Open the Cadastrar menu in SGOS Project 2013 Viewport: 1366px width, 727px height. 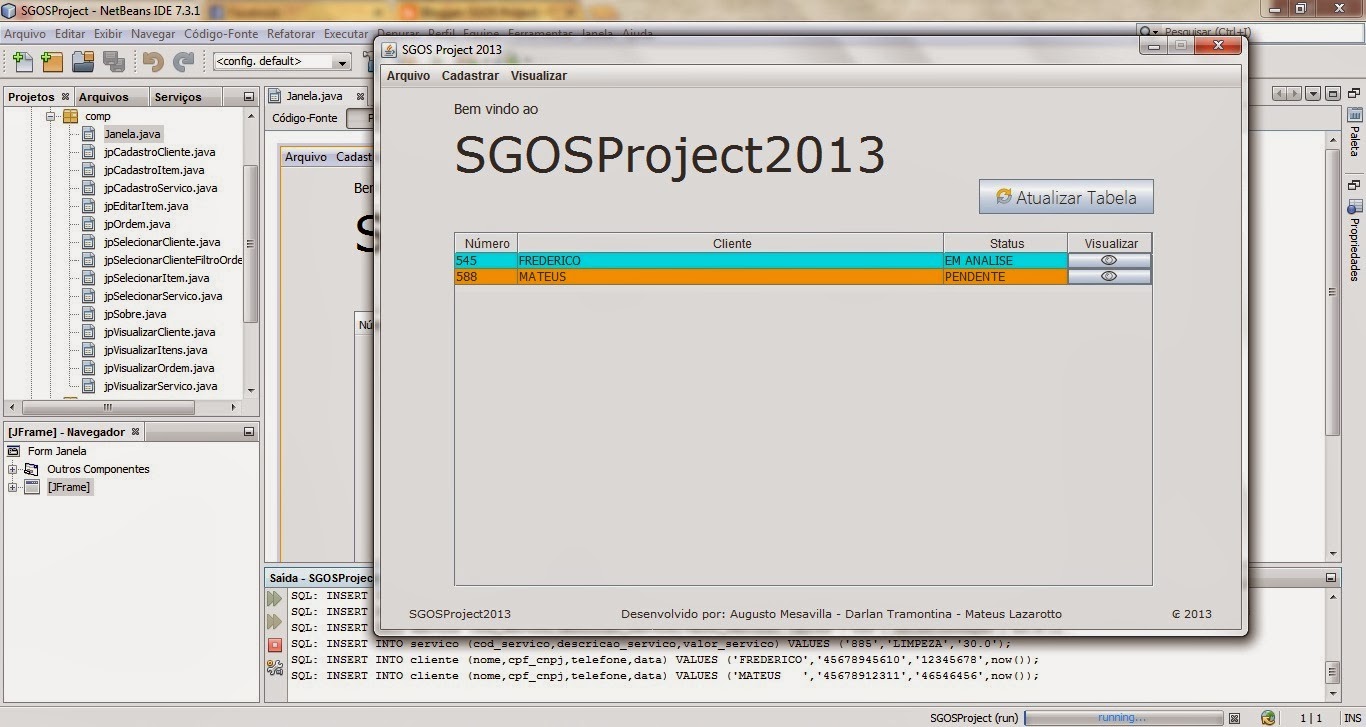[x=470, y=75]
